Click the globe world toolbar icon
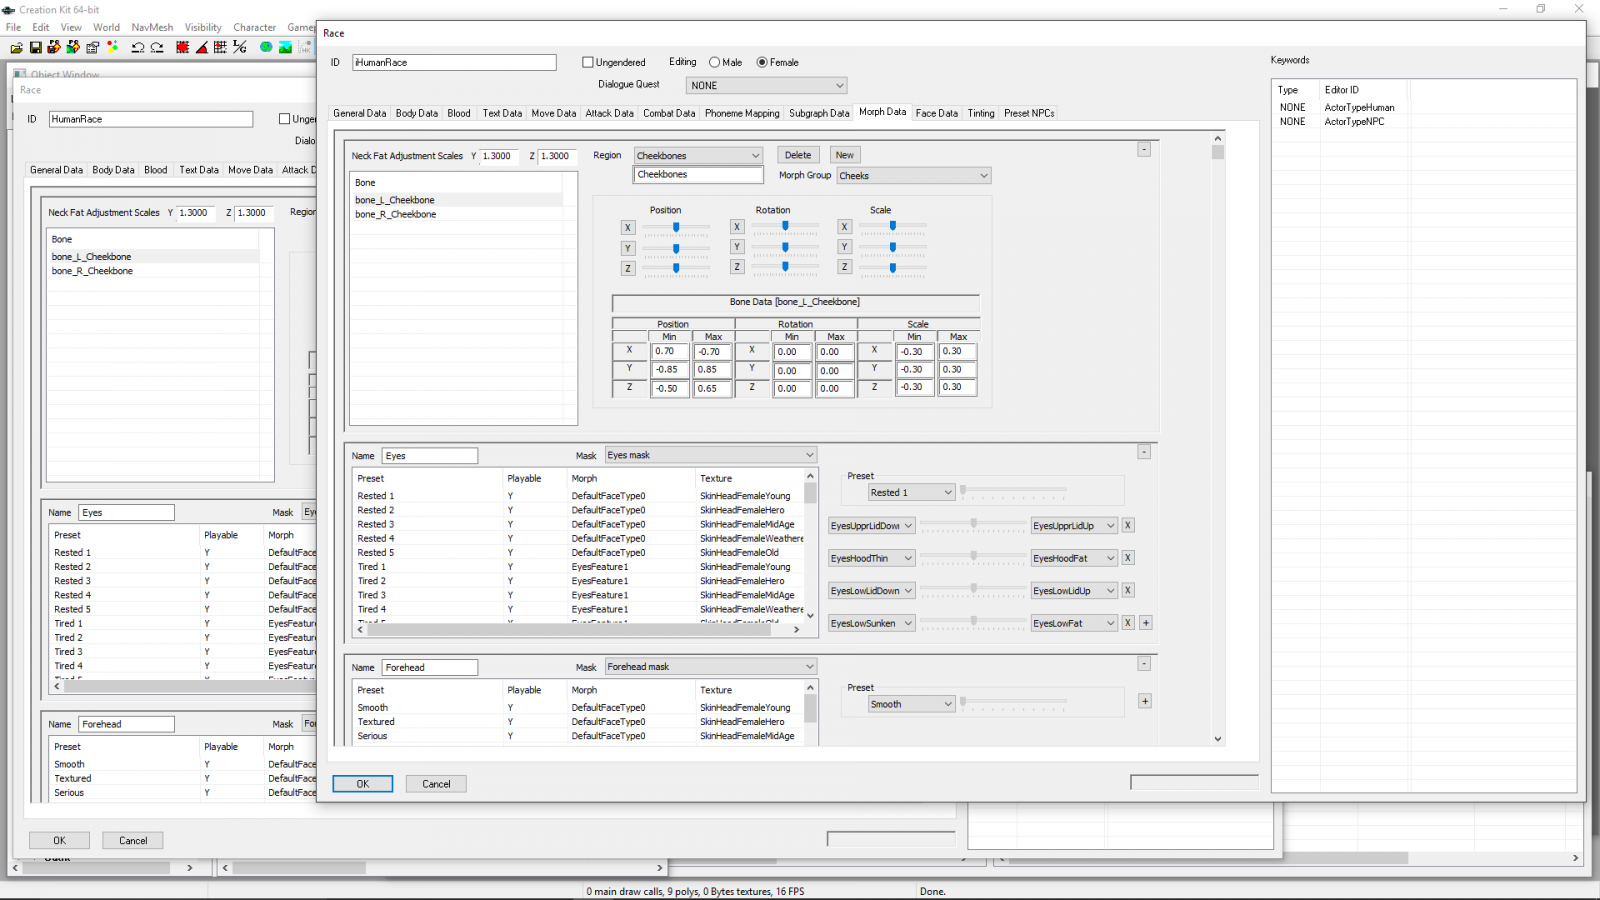Viewport: 1600px width, 900px height. coord(266,47)
